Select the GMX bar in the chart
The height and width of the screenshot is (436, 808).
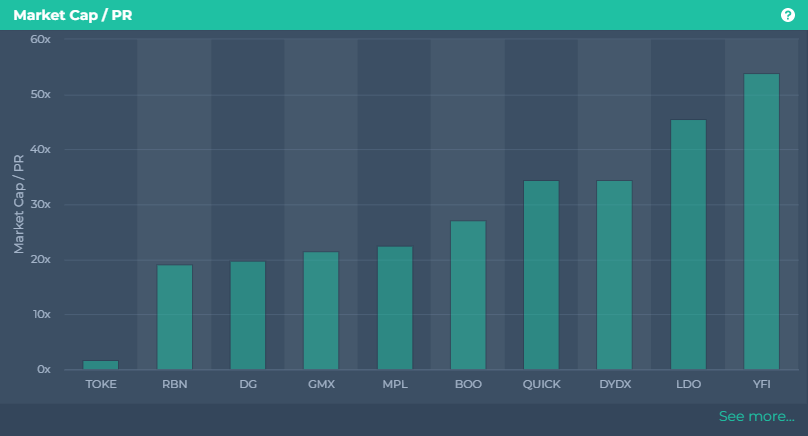[x=321, y=310]
